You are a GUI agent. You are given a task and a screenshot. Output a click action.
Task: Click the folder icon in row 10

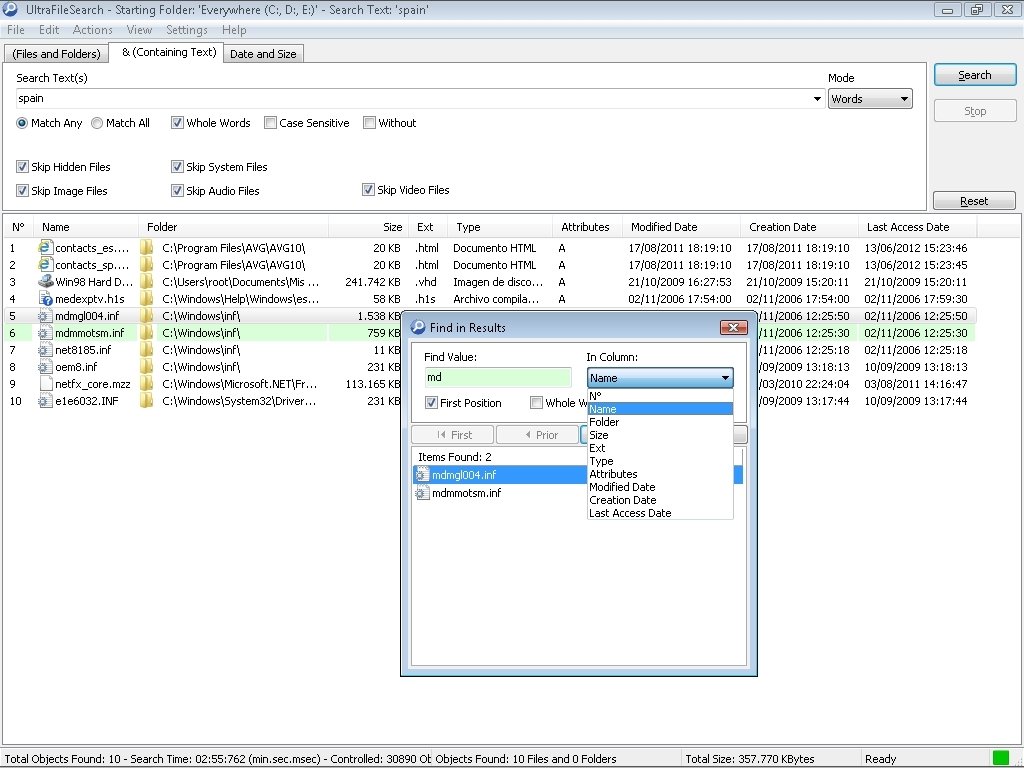148,400
